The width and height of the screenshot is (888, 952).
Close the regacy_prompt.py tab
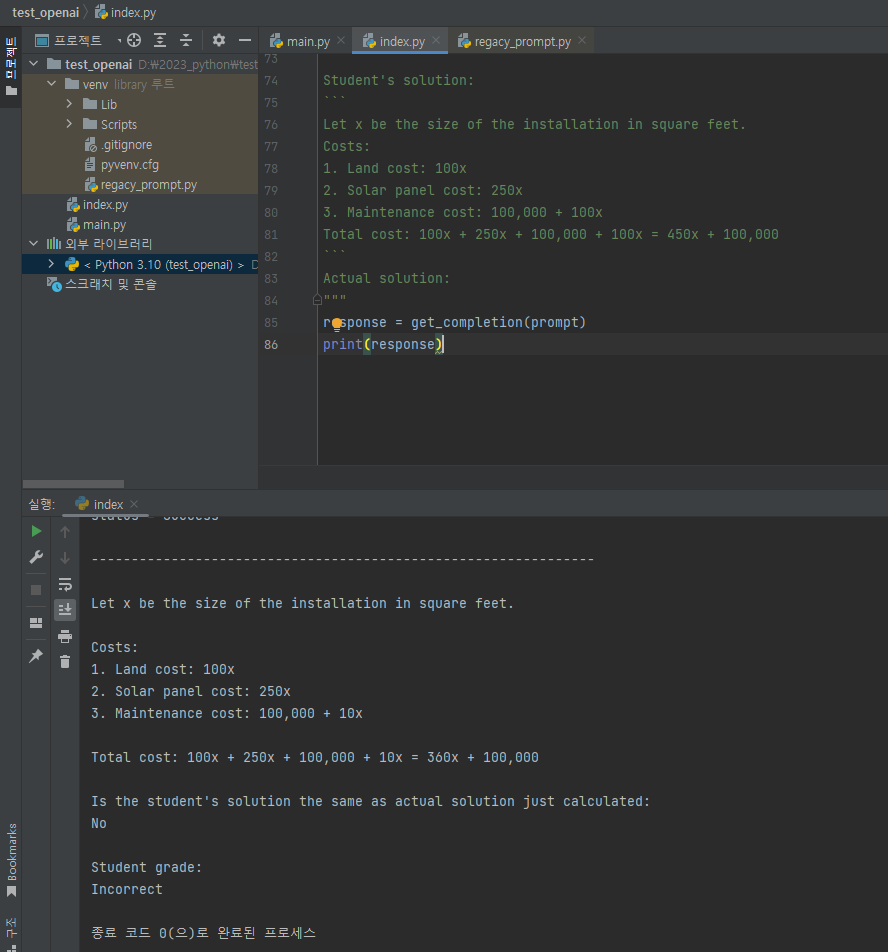[x=582, y=41]
